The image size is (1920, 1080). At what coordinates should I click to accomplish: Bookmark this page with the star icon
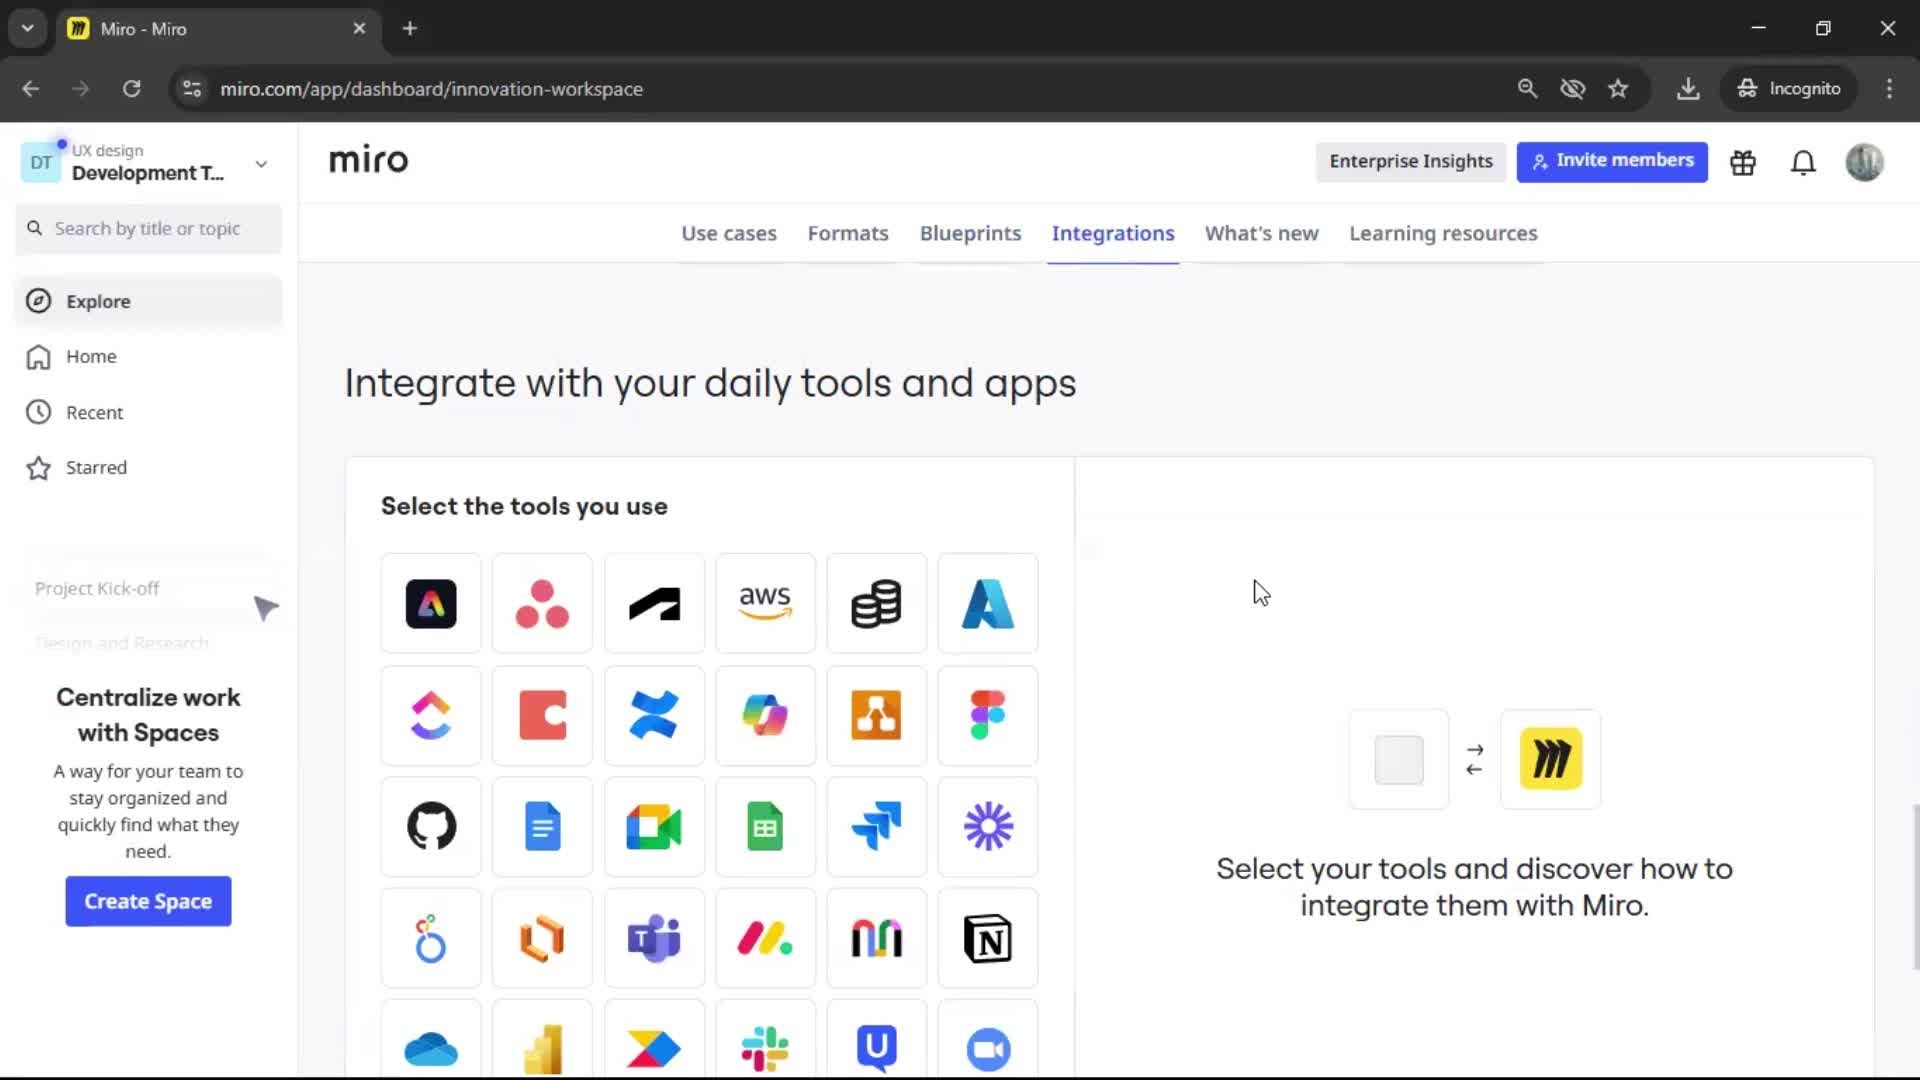(x=1618, y=88)
